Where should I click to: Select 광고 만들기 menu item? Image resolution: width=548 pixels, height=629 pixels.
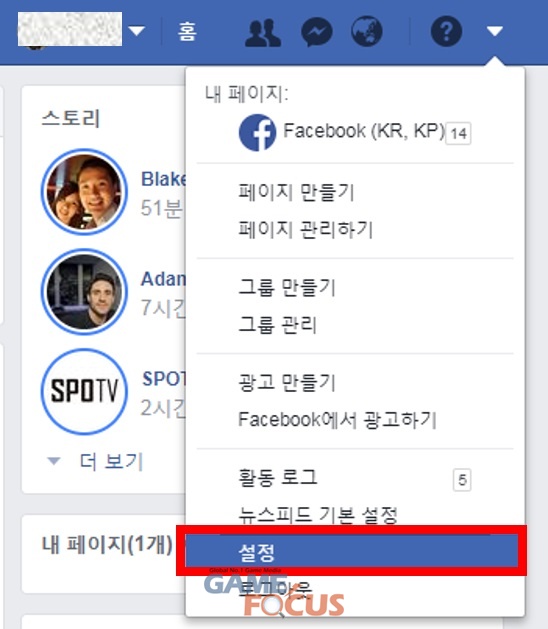coord(287,382)
